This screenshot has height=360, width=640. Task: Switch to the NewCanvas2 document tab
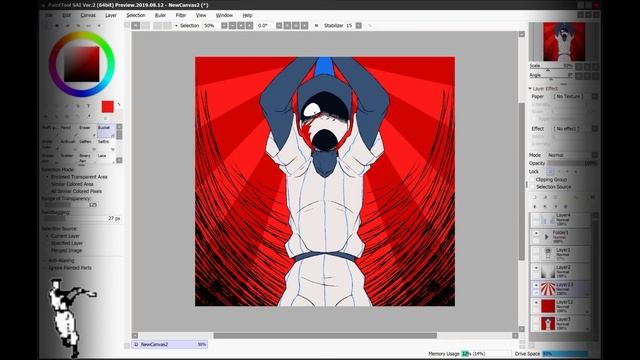(x=169, y=344)
